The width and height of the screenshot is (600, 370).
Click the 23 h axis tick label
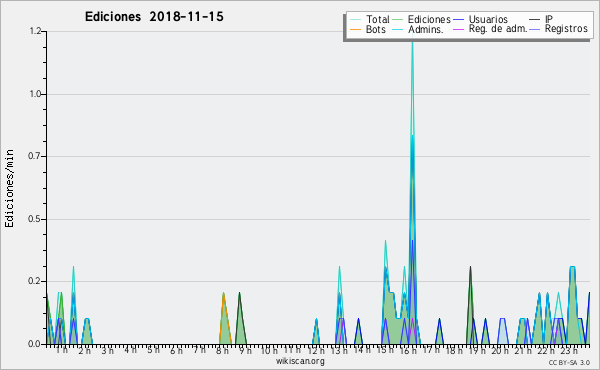coord(569,351)
